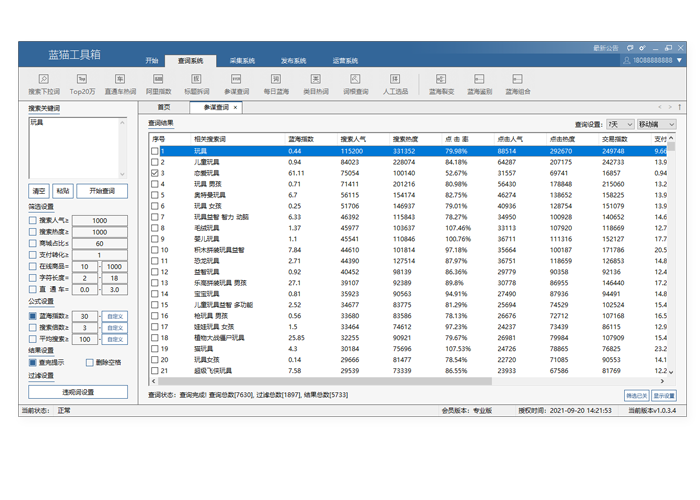Screen dimensions: 700x500
Task: Open the 蓝海组合 tool
Action: point(517,84)
